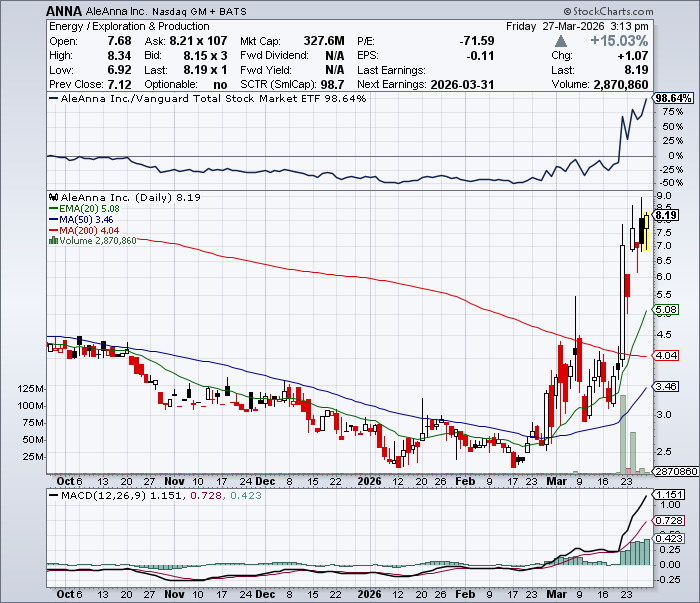Click the Bid value 8.15 x 3
The width and height of the screenshot is (700, 603).
click(x=205, y=56)
